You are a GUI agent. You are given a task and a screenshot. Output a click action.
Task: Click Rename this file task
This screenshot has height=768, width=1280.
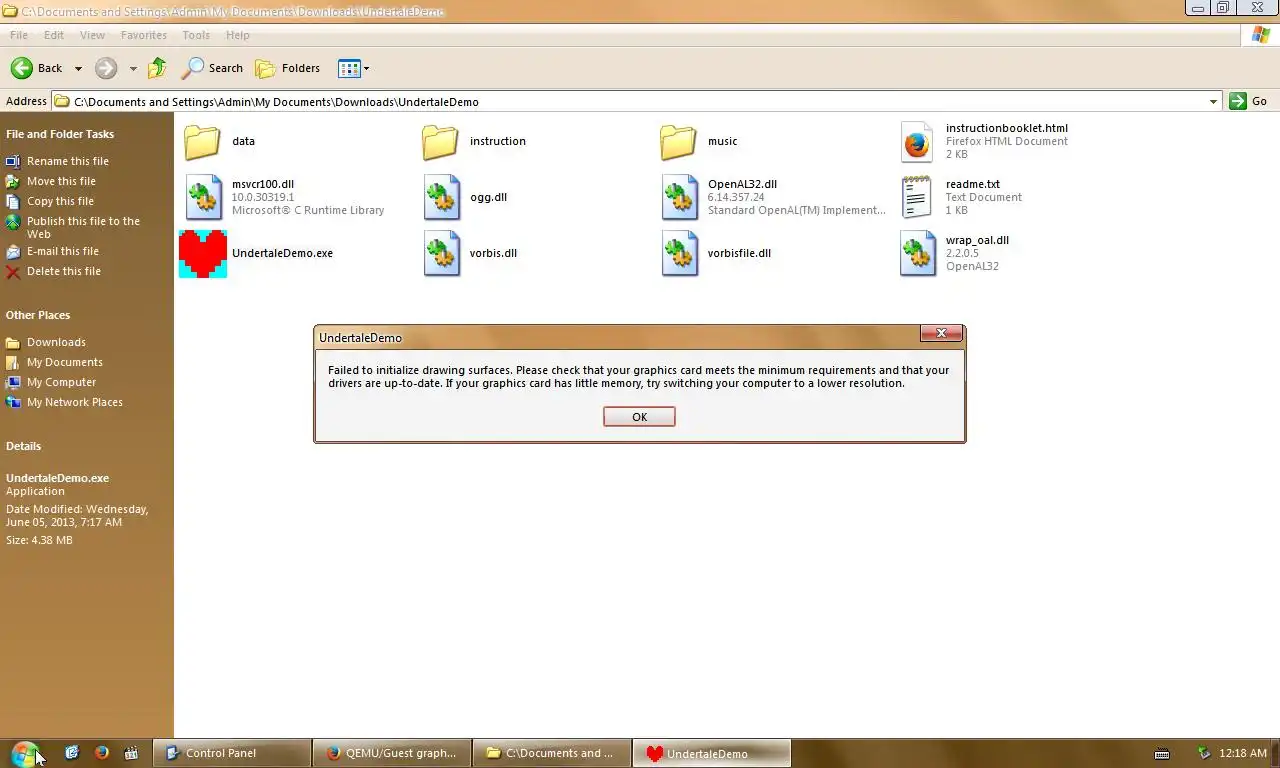(68, 161)
